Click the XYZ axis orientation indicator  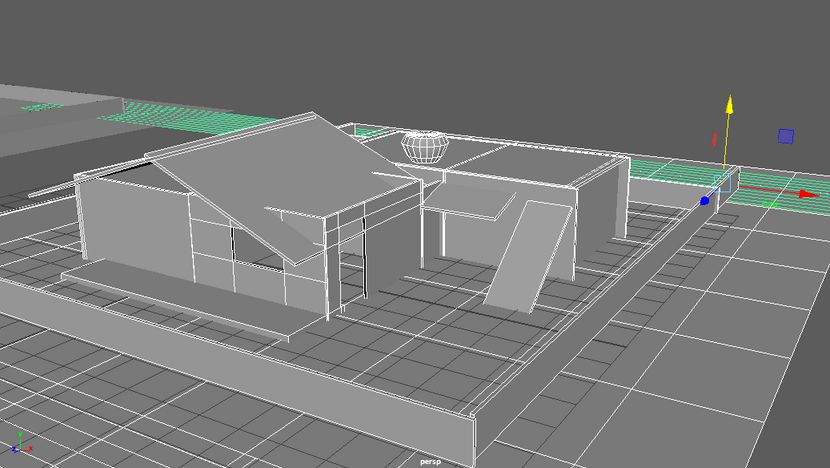click(21, 444)
